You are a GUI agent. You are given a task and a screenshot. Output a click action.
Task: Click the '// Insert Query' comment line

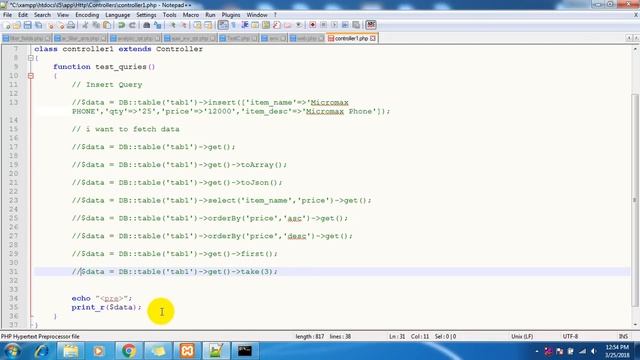(x=107, y=85)
